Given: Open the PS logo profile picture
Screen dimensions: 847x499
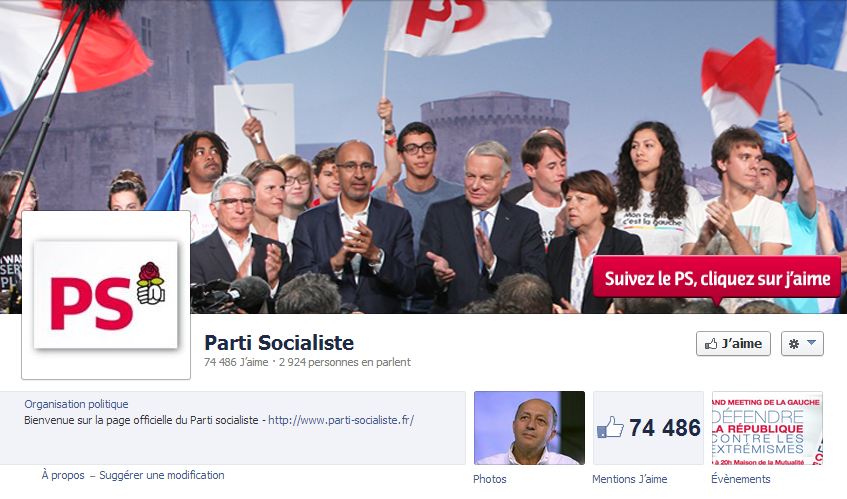Looking at the screenshot, I should click(x=106, y=295).
